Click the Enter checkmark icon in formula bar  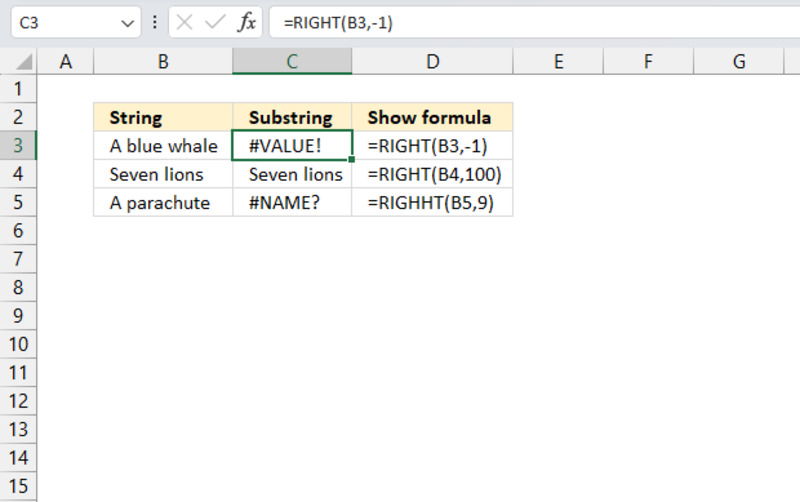[x=215, y=22]
